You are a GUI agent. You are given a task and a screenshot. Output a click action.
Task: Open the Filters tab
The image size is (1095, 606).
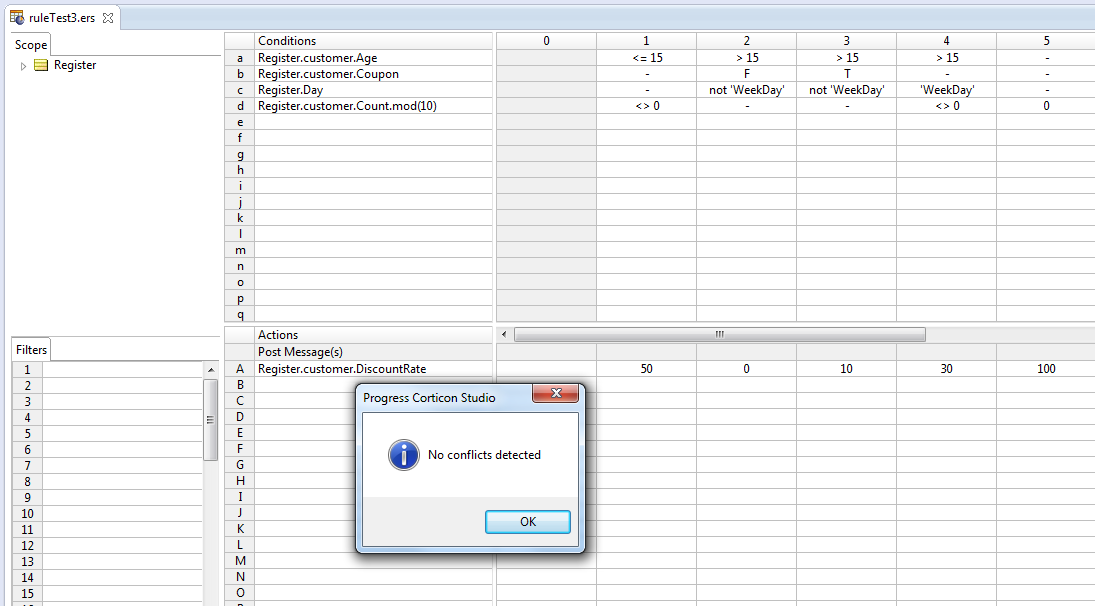tap(31, 350)
